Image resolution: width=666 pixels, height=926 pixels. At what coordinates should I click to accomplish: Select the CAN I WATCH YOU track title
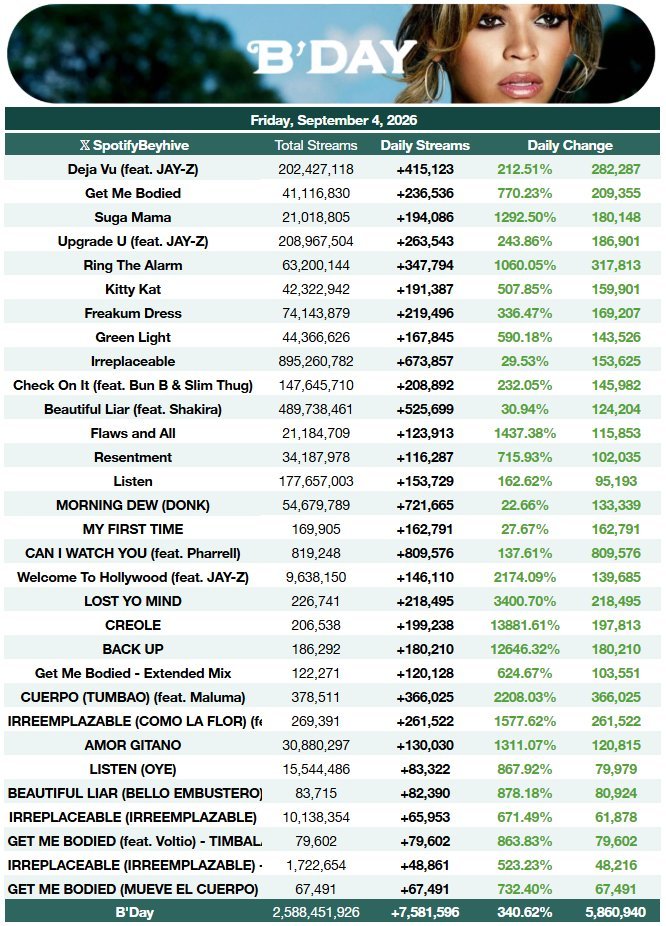click(x=133, y=553)
